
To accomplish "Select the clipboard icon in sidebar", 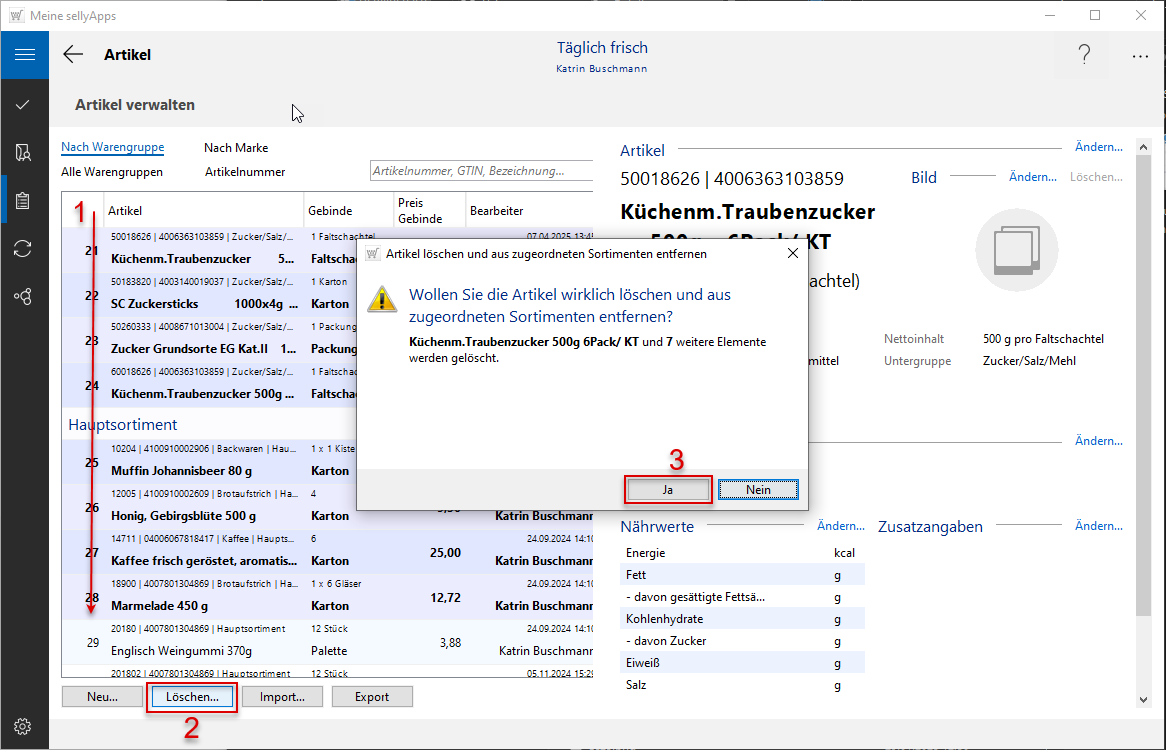I will click(24, 201).
